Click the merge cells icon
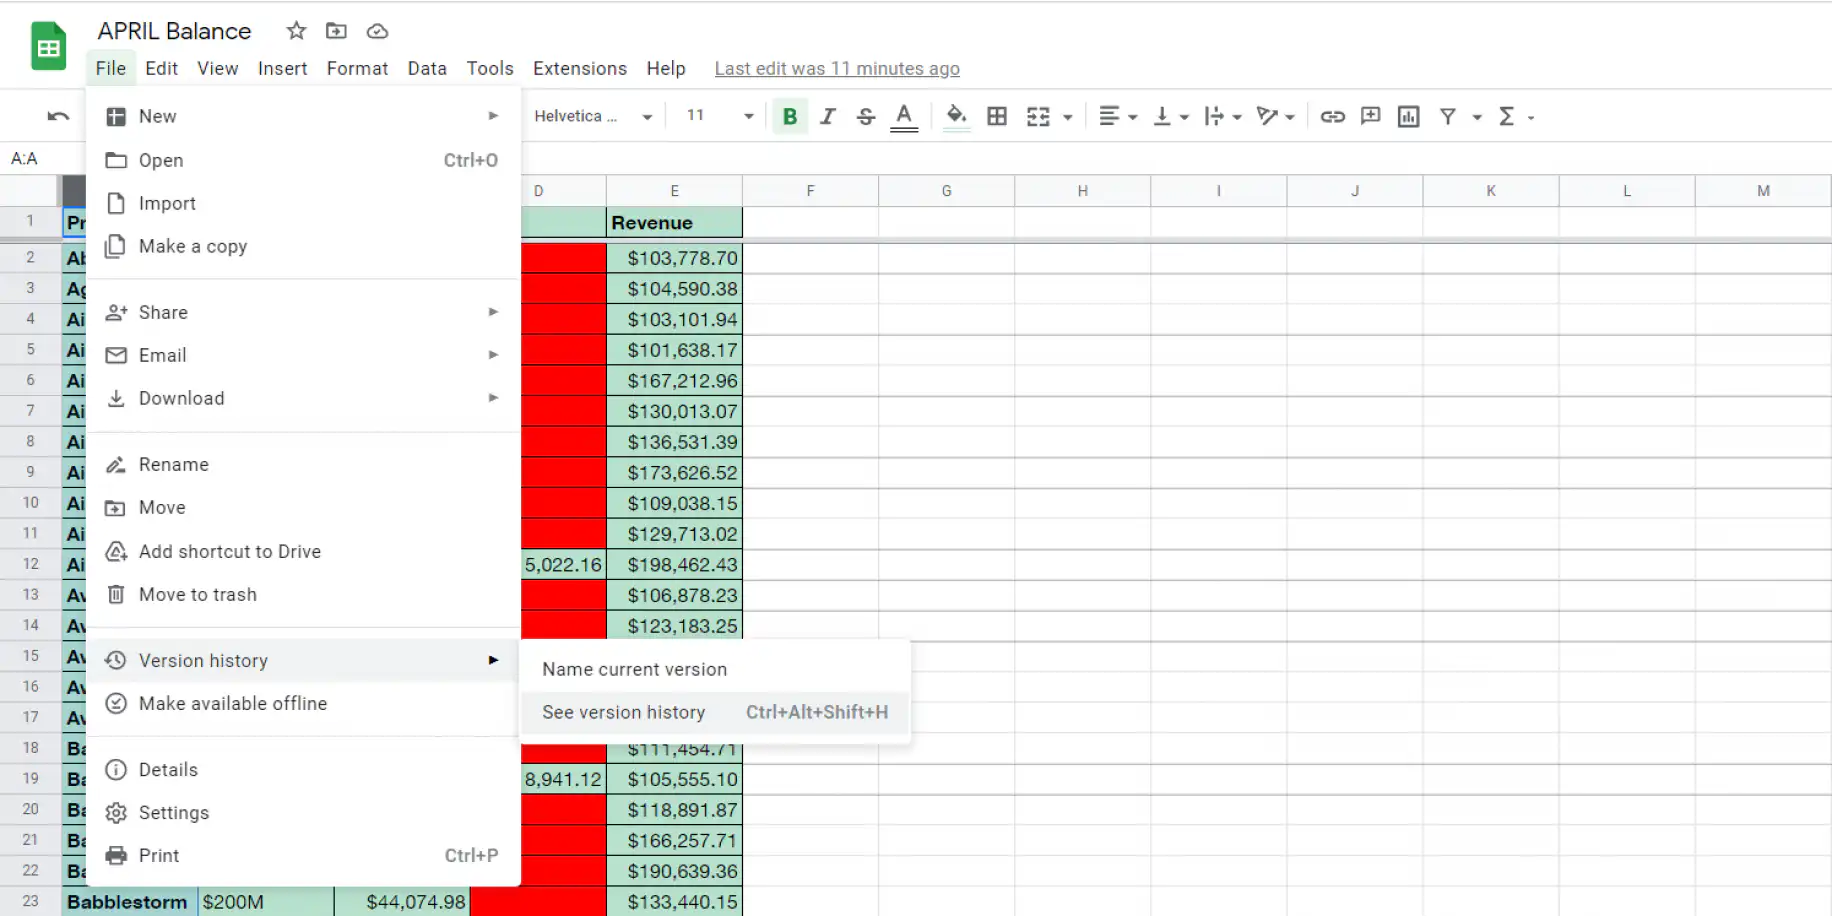This screenshot has width=1832, height=916. coord(1038,116)
